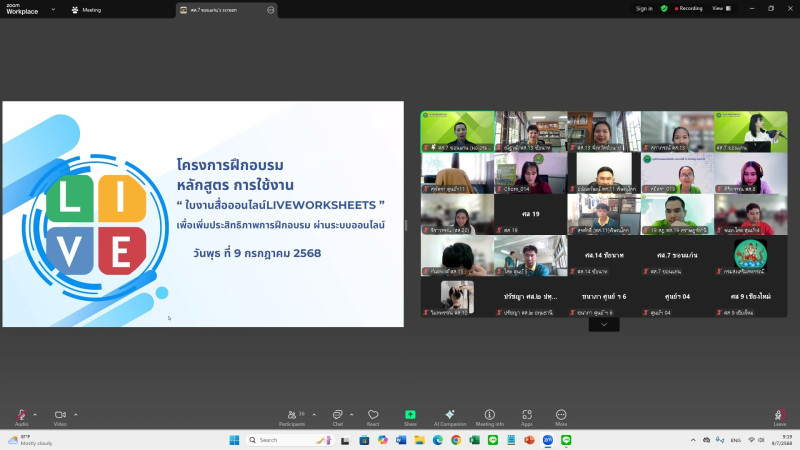Image resolution: width=800 pixels, height=450 pixels.
Task: Click the 'ศส.7 ขอนแก่น' video-off tile
Action: [x=678, y=256]
